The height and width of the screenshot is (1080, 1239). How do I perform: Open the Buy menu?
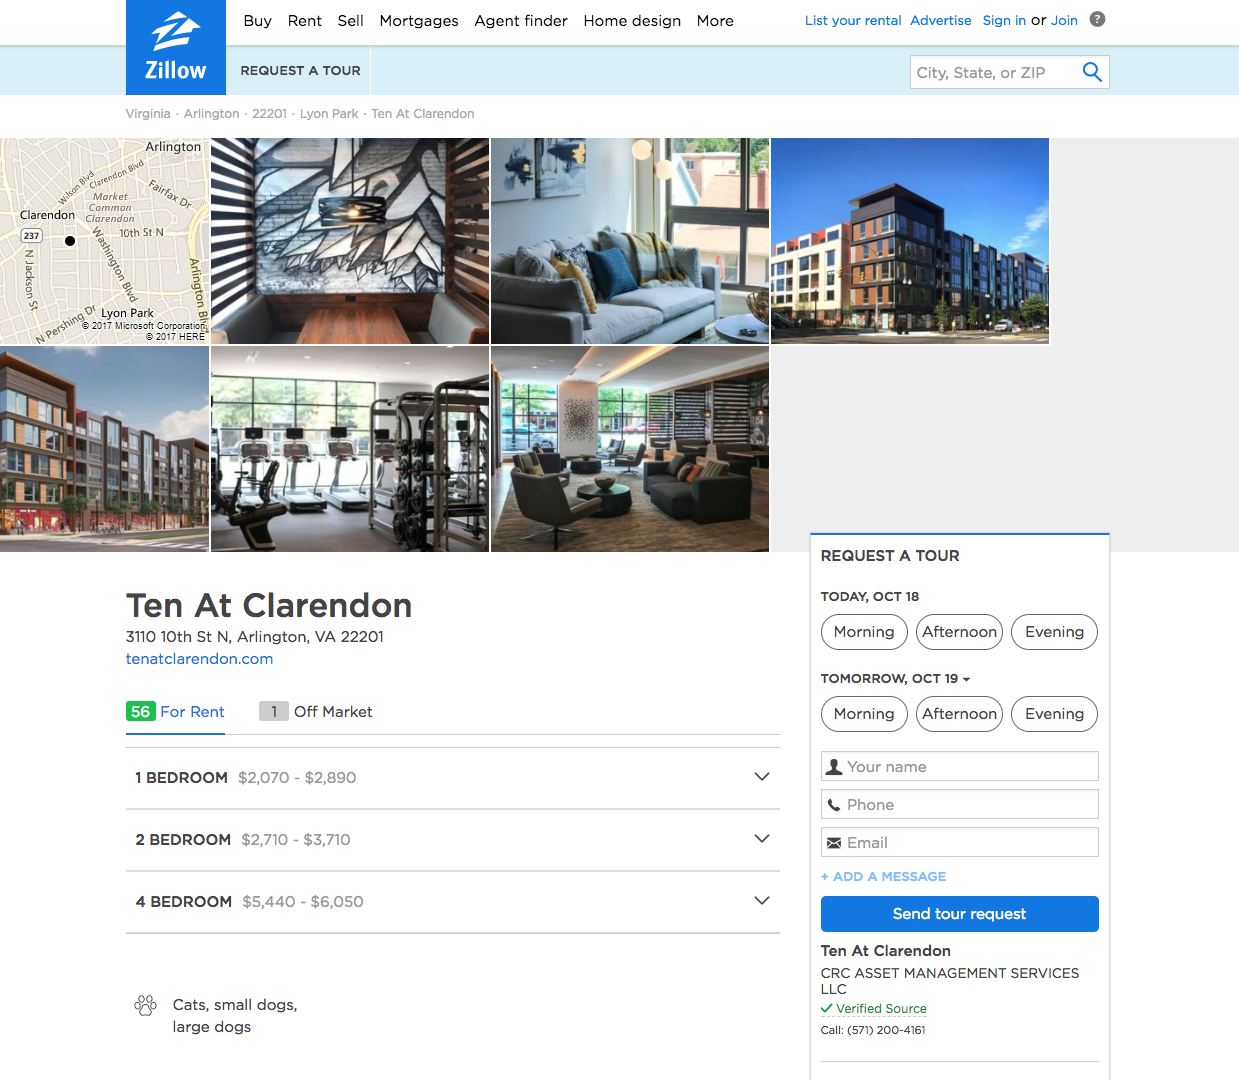257,20
